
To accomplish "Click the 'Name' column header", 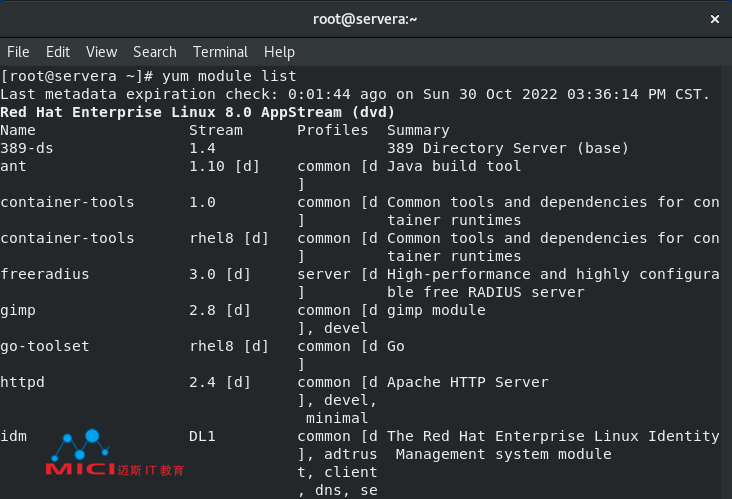I will click(x=18, y=130).
